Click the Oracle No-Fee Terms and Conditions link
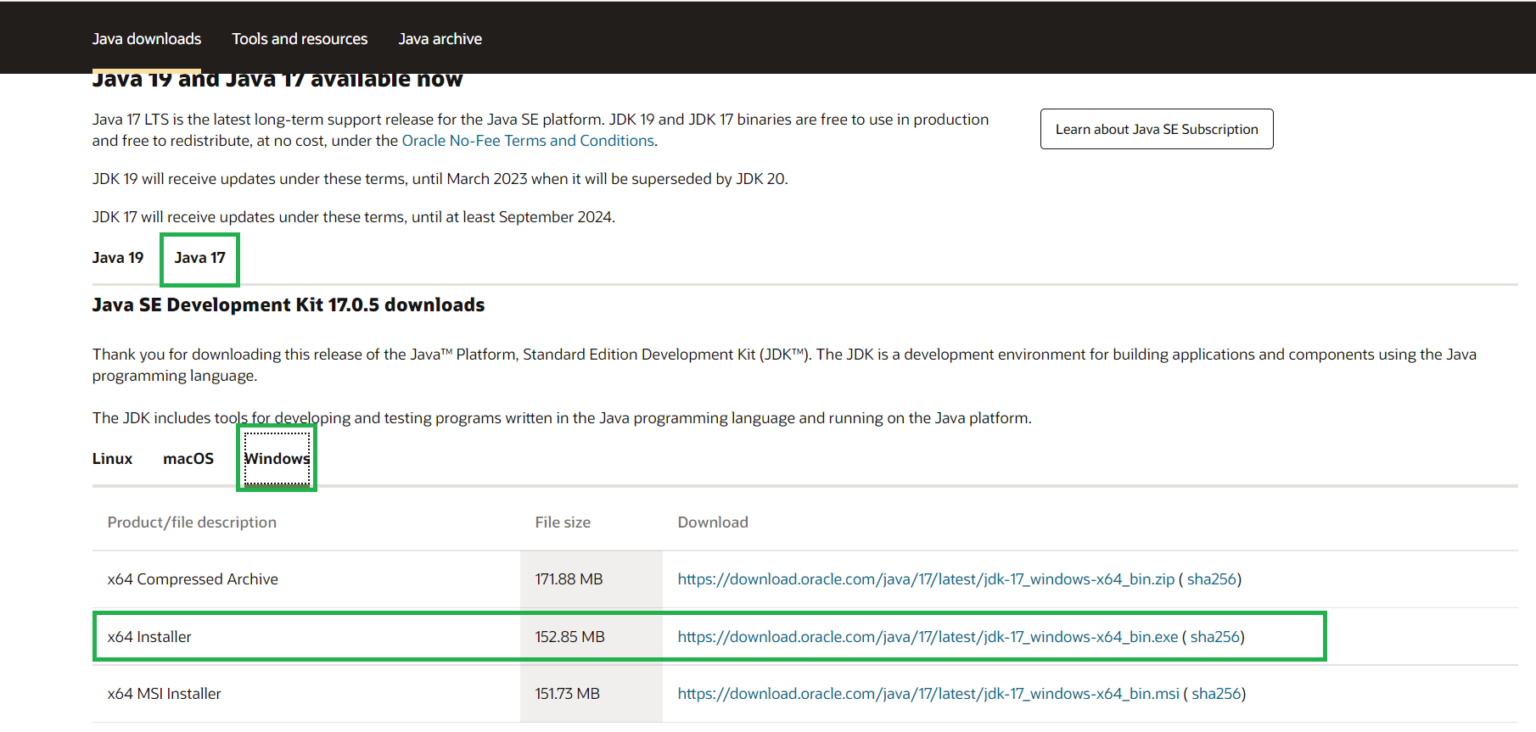1536x732 pixels. (527, 141)
